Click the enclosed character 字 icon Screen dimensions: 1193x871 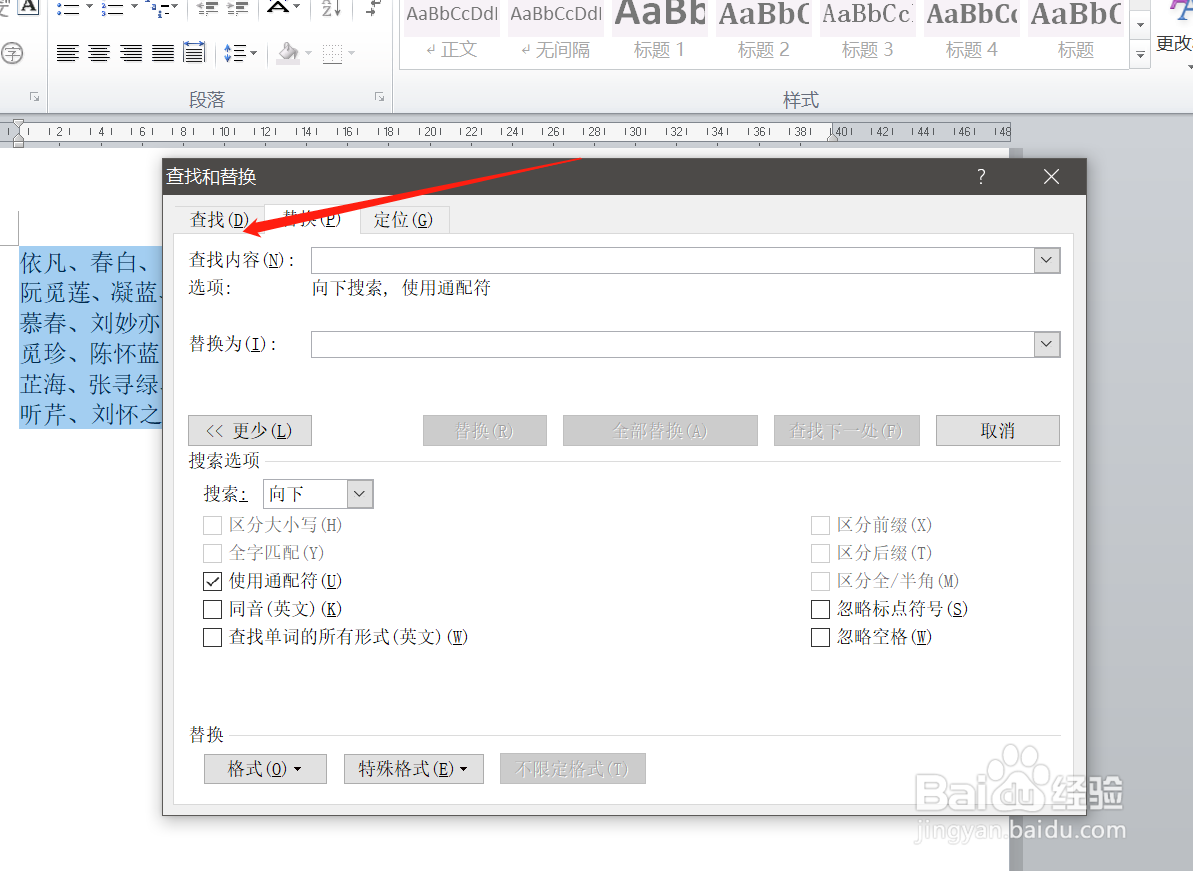point(11,53)
